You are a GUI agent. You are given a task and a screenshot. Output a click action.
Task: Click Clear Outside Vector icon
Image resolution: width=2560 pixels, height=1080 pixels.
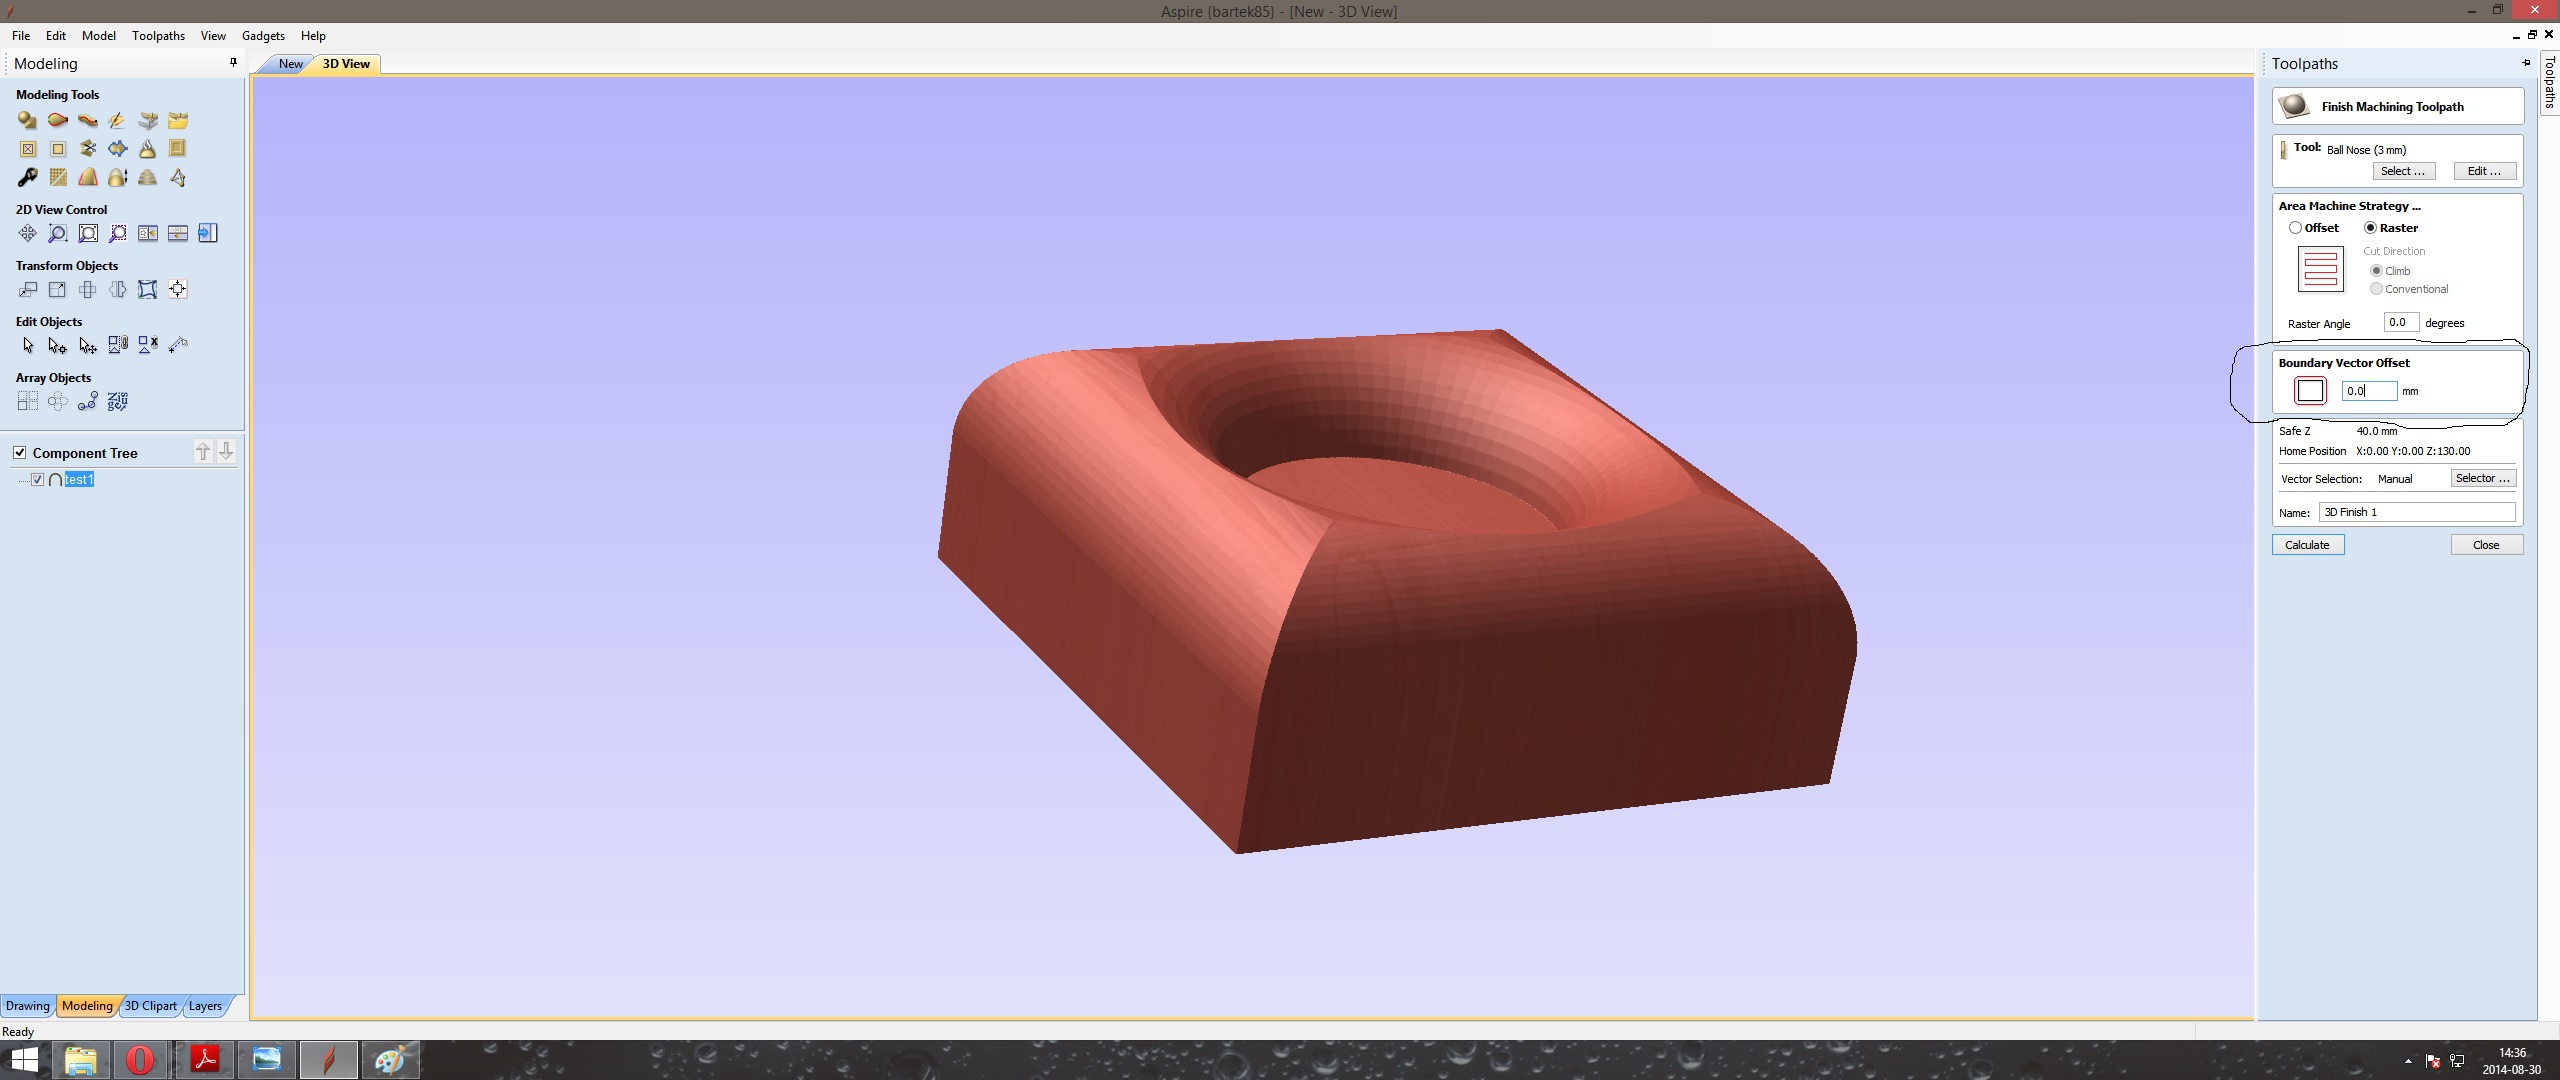57,149
